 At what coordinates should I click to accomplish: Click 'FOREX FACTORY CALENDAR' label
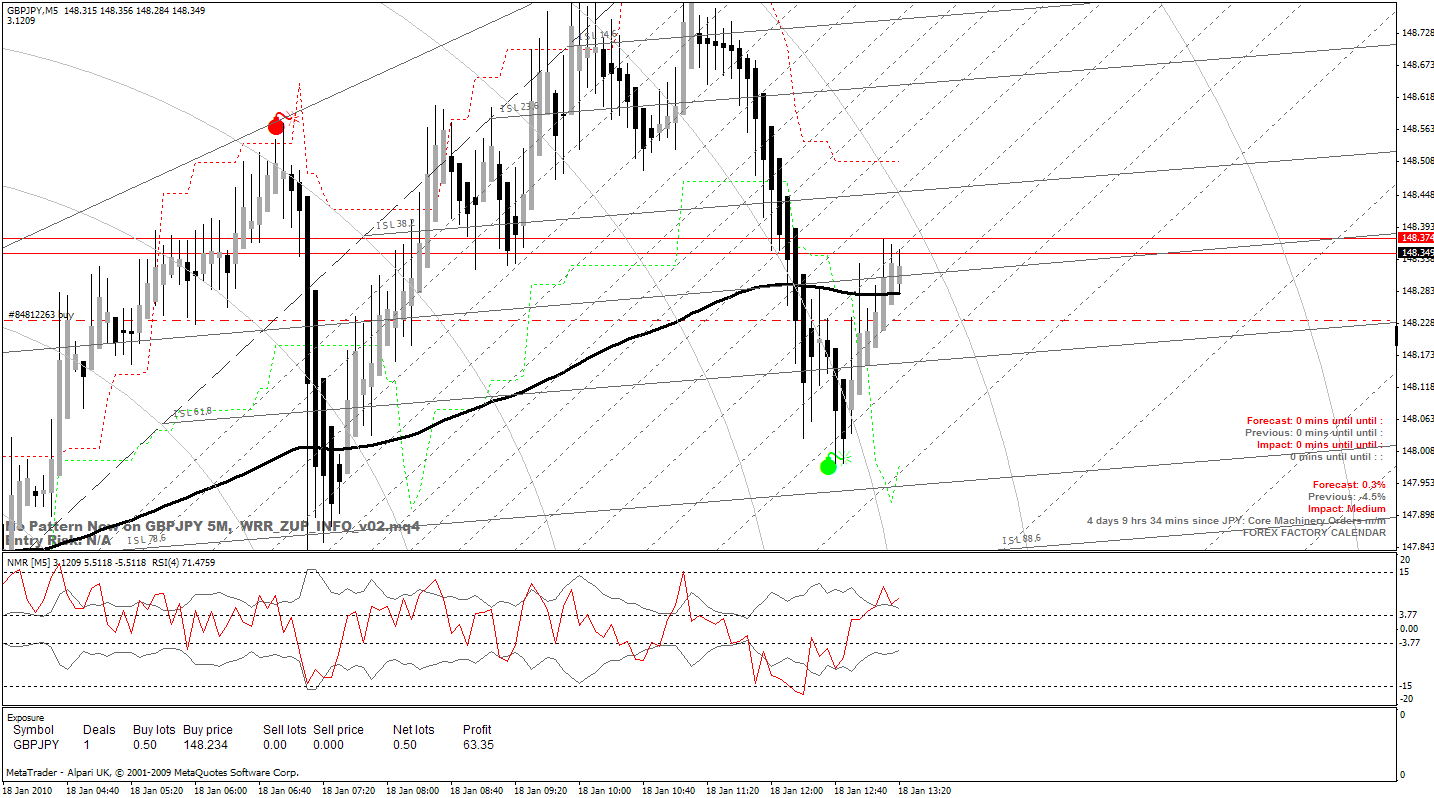(1314, 532)
